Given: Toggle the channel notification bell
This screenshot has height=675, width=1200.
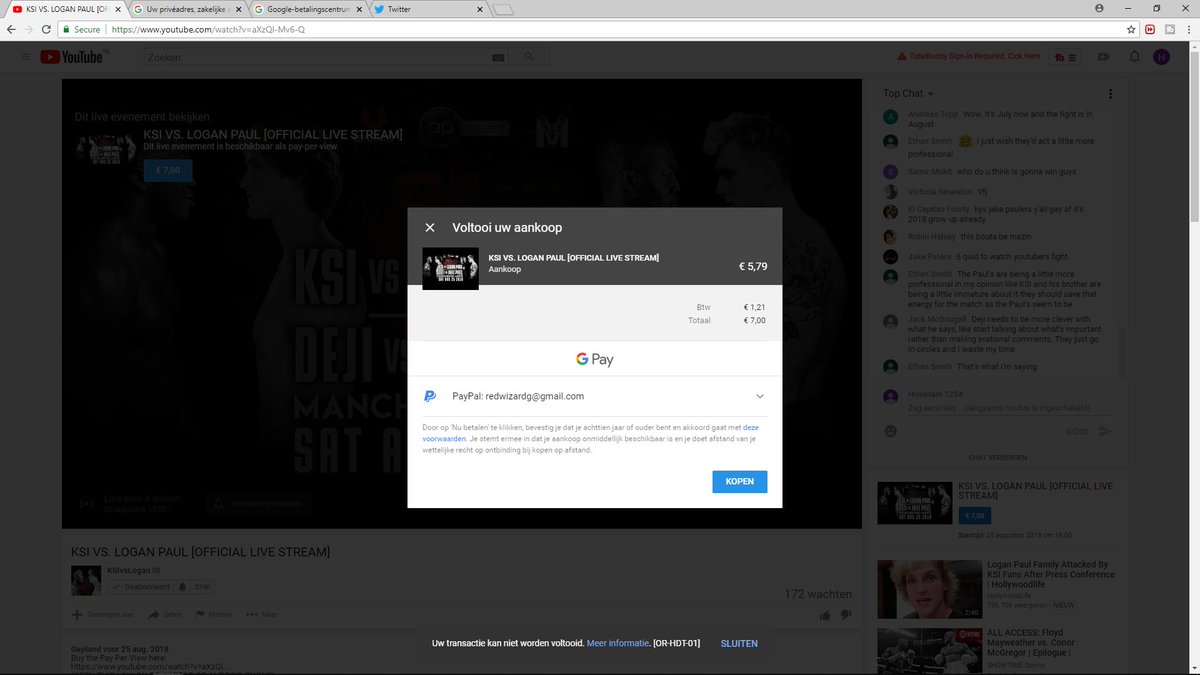Looking at the screenshot, I should 182,587.
